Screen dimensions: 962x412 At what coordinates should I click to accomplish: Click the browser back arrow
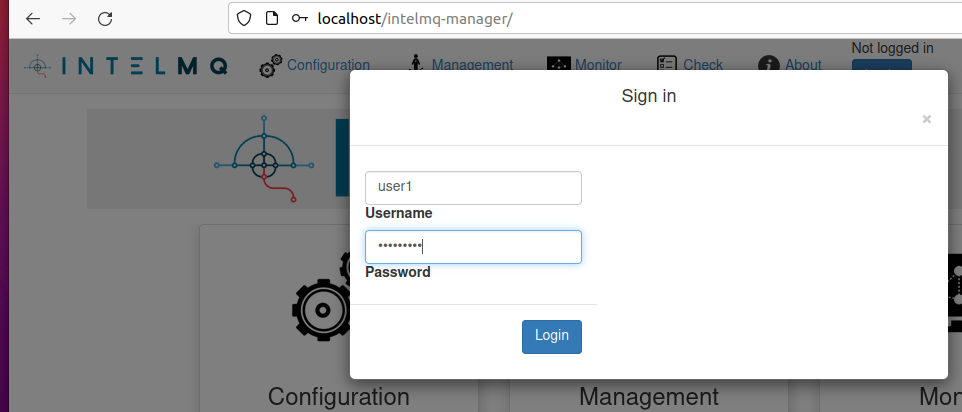33,19
